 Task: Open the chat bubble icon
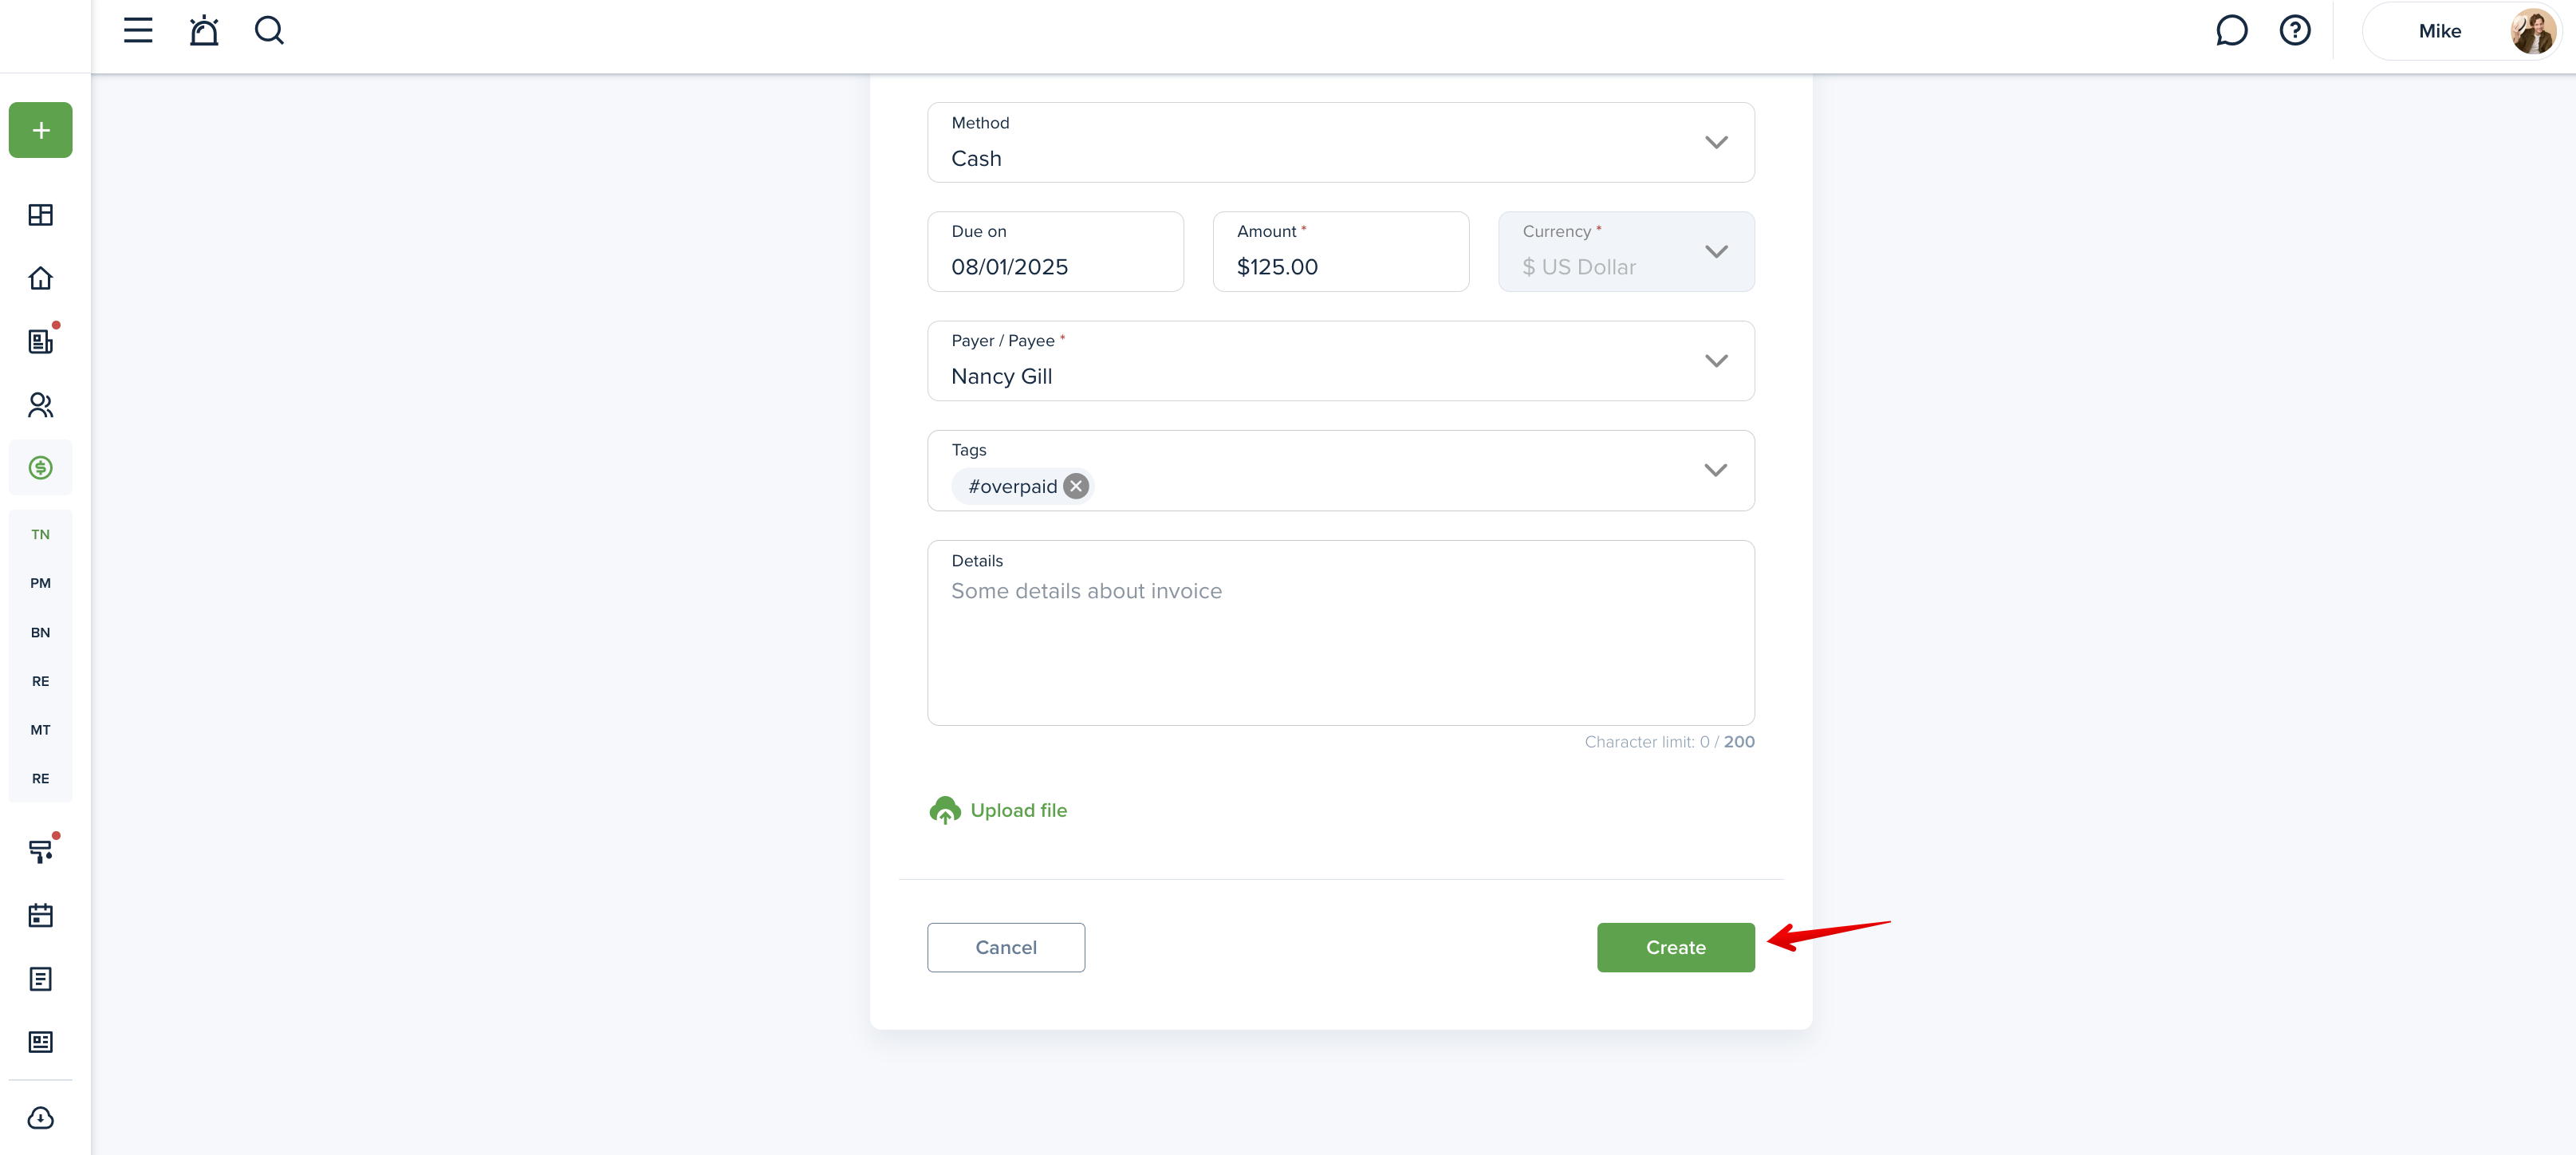coord(2231,31)
